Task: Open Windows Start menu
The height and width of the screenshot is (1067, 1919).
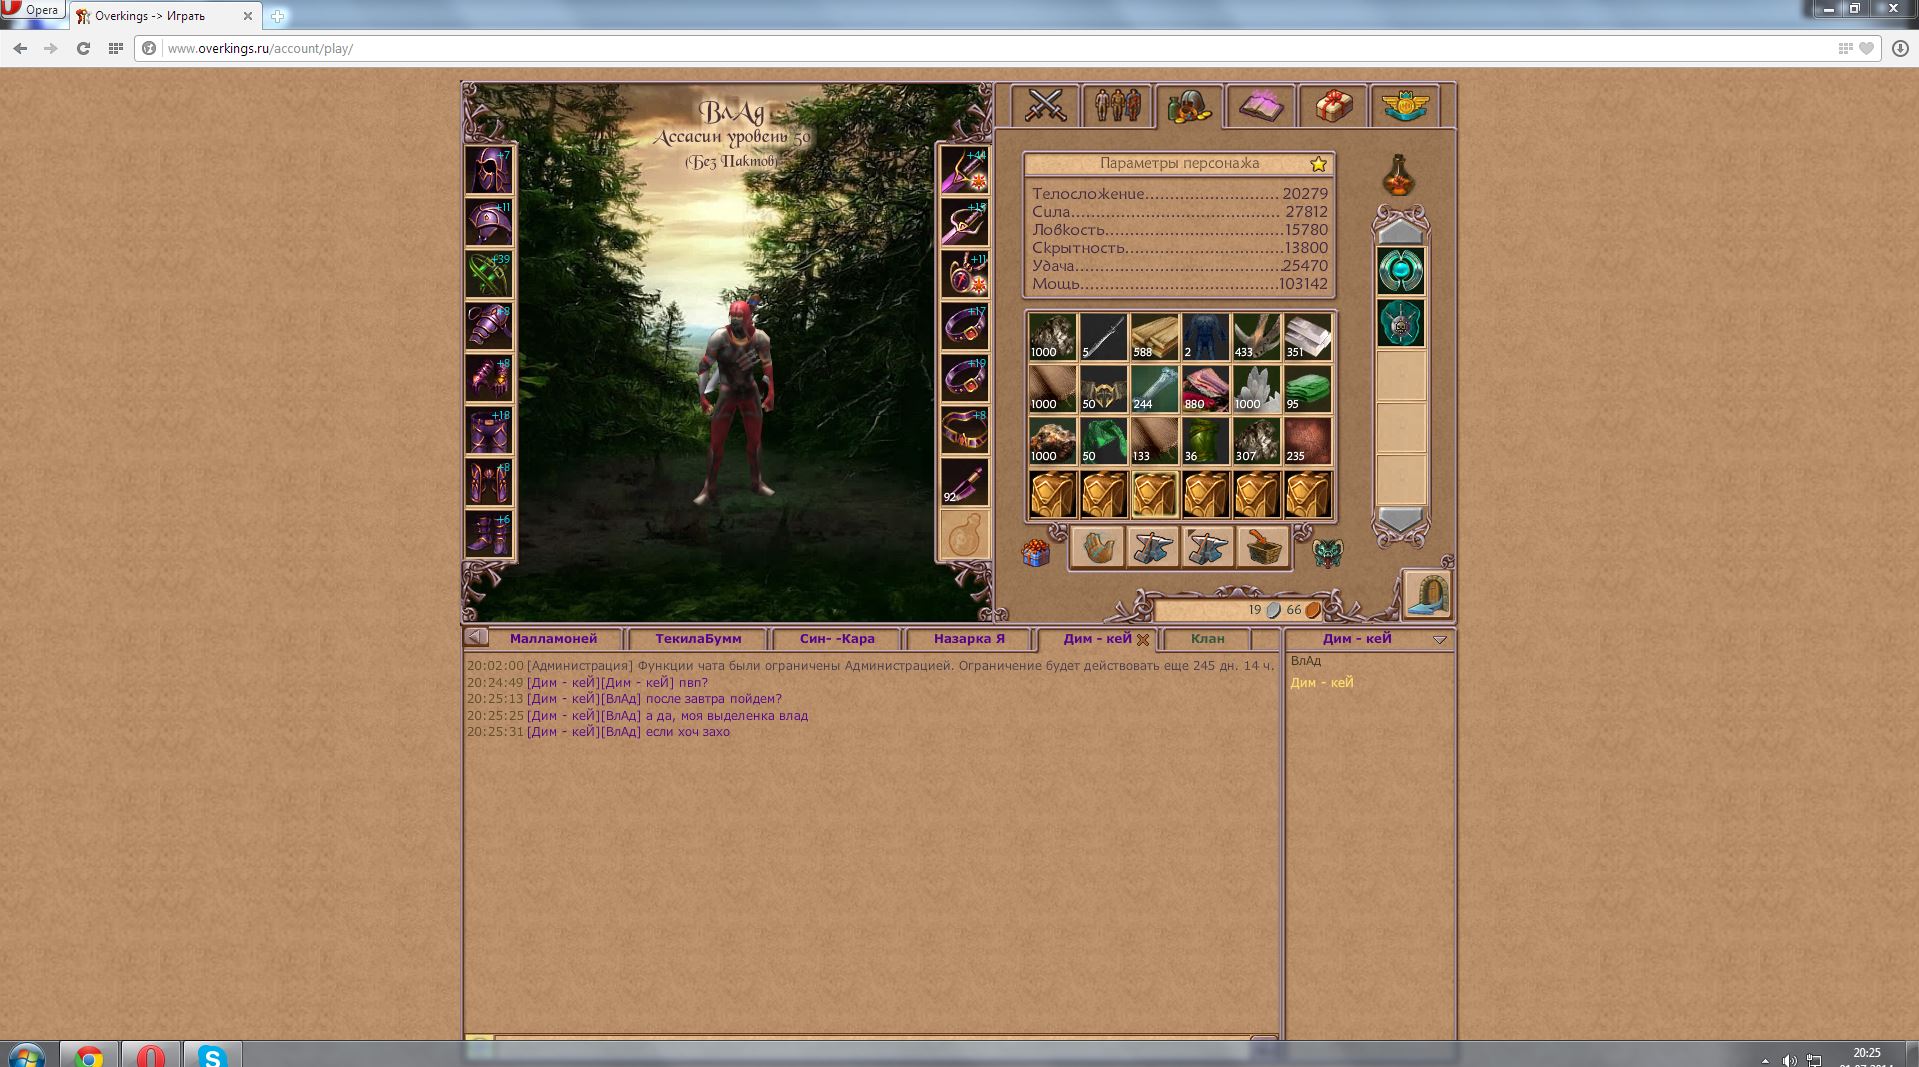Action: (27, 1054)
